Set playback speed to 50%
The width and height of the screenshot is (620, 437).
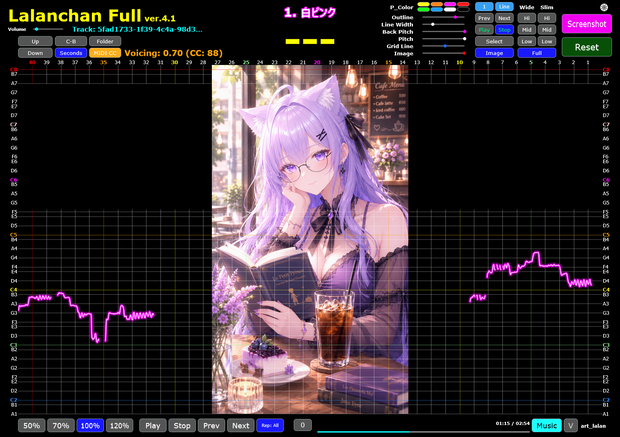[x=32, y=426]
